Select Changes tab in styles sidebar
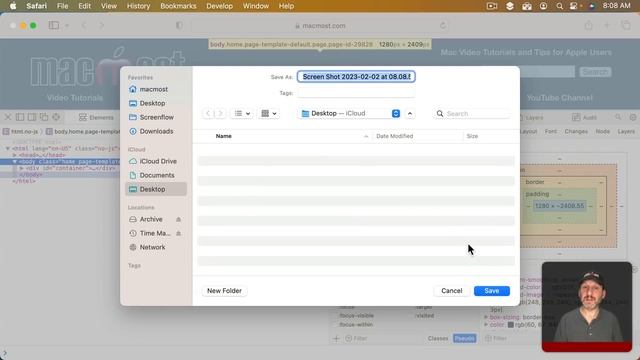The image size is (640, 360). coord(576,131)
